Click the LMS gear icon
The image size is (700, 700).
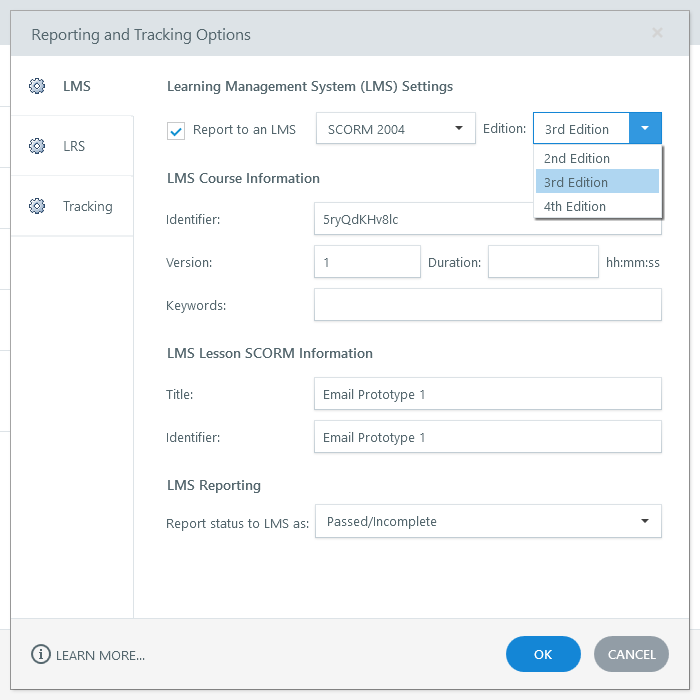[37, 86]
